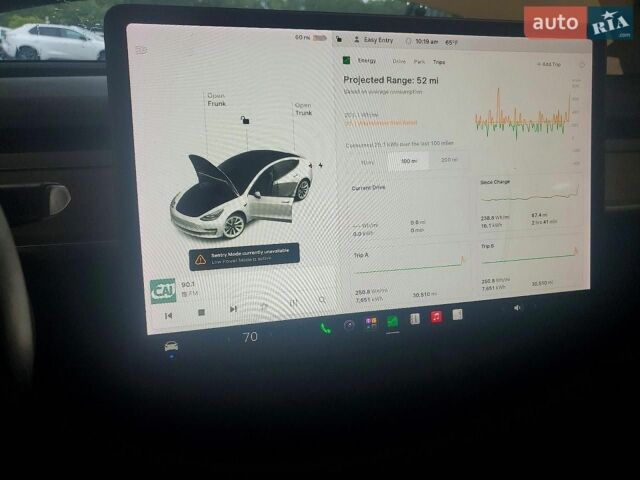Tap the CAI radio station artwork
The width and height of the screenshot is (640, 480).
[x=163, y=291]
